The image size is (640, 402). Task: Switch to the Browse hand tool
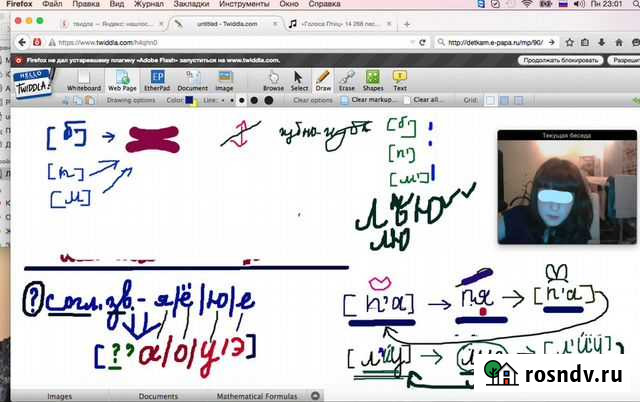tap(274, 80)
